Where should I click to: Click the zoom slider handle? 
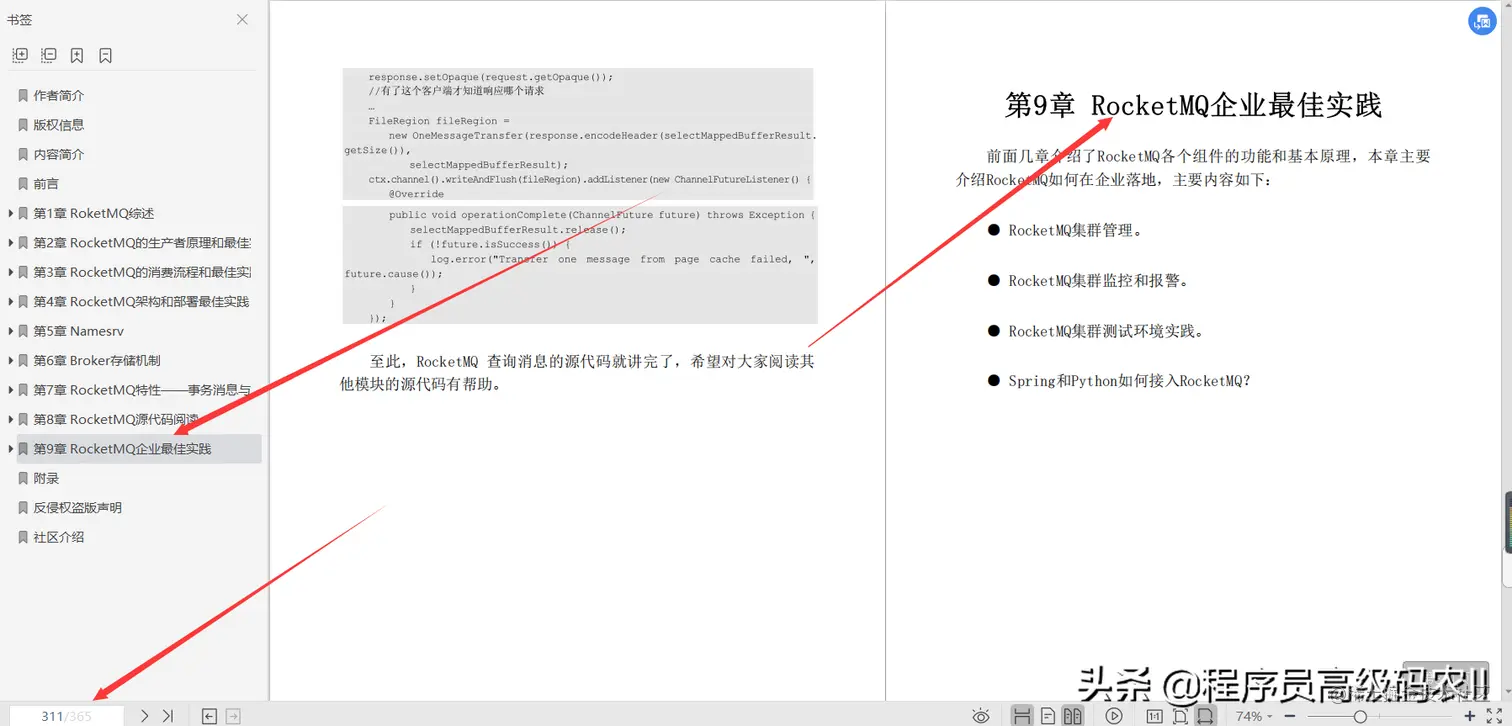(x=1360, y=716)
